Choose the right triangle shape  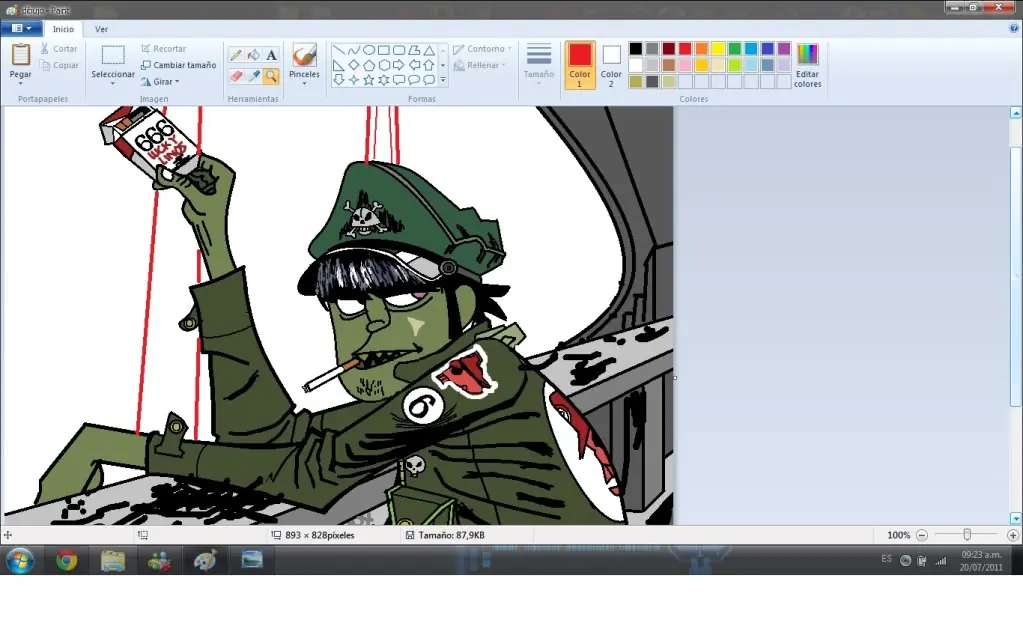point(339,65)
